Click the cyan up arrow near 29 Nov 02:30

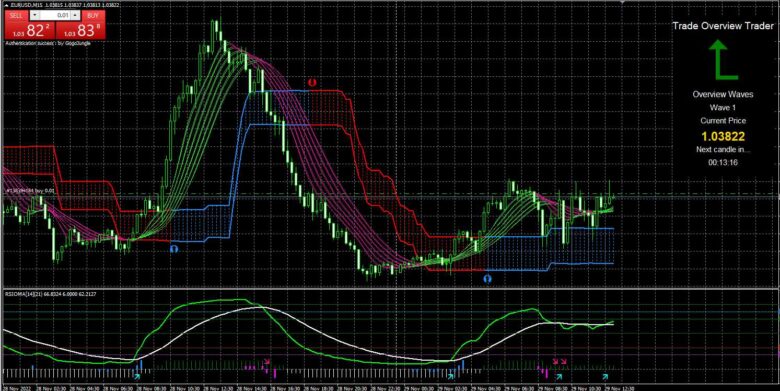click(x=450, y=377)
